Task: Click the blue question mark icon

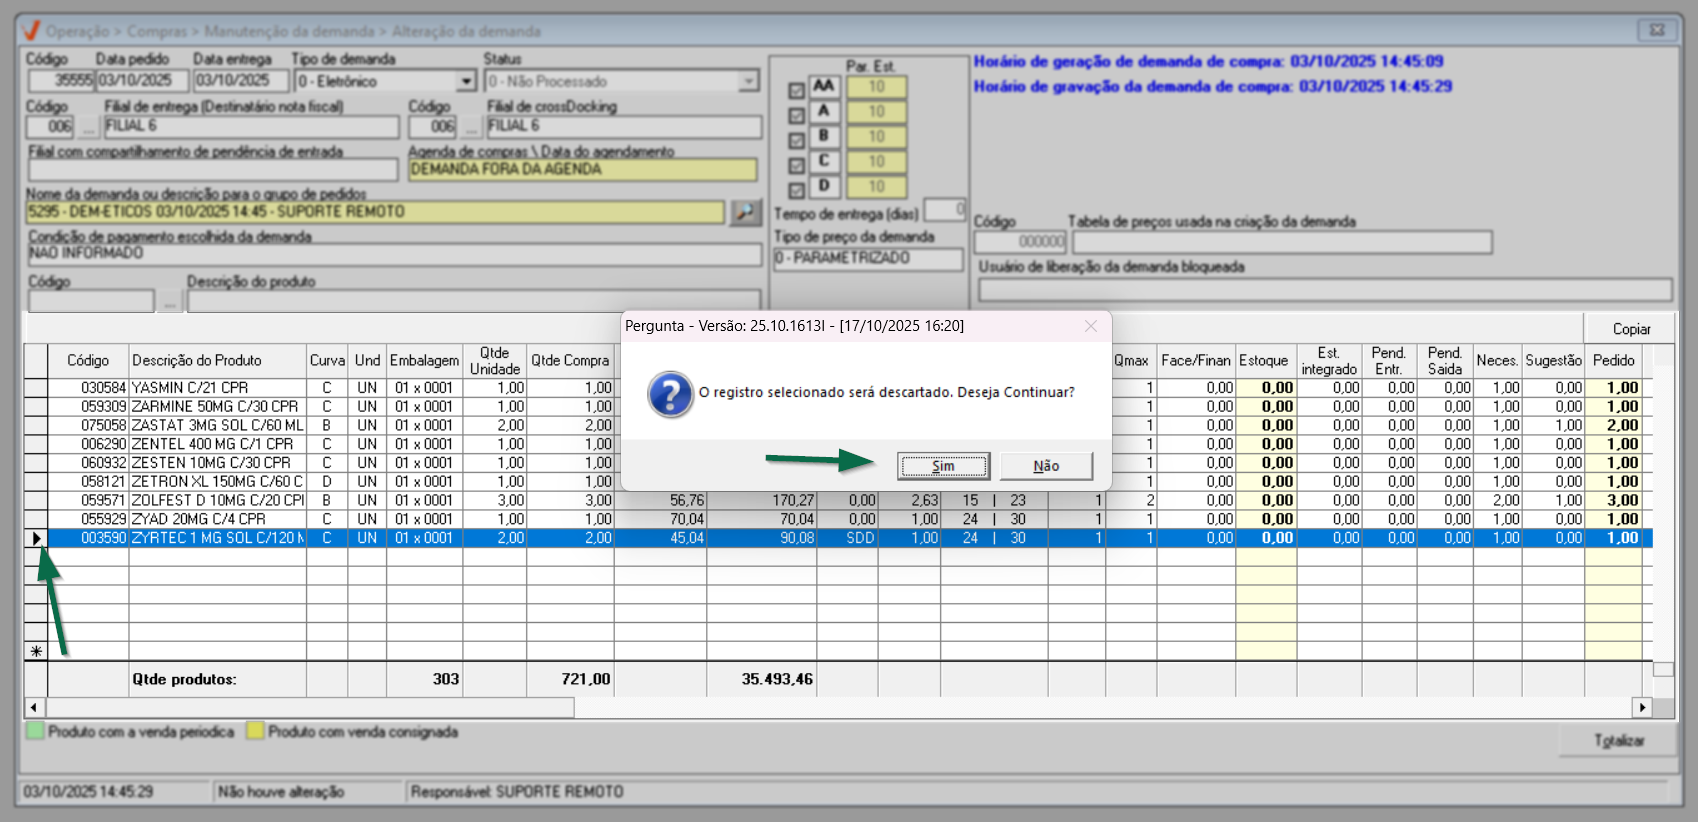Action: click(x=670, y=394)
